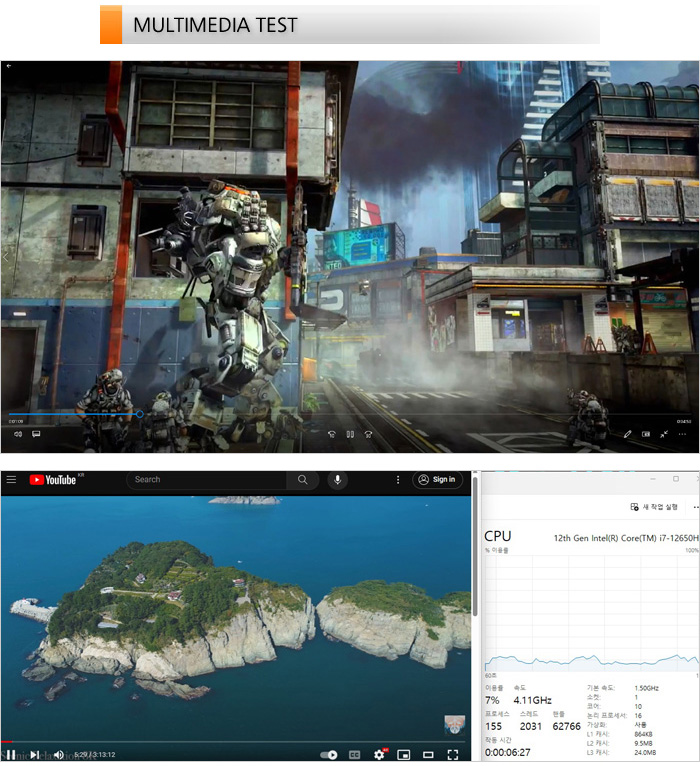Click the red YouTube progress bar

(7, 742)
